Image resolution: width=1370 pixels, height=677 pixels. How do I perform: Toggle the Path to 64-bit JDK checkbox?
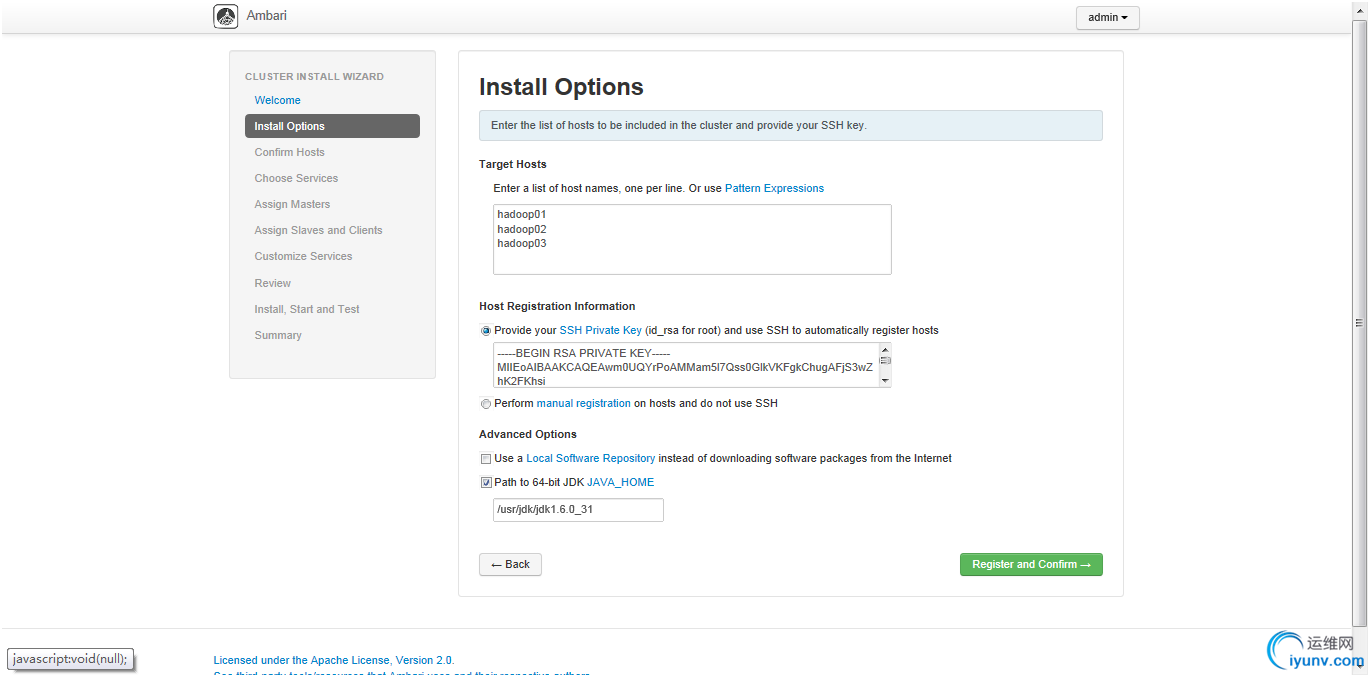pos(486,483)
